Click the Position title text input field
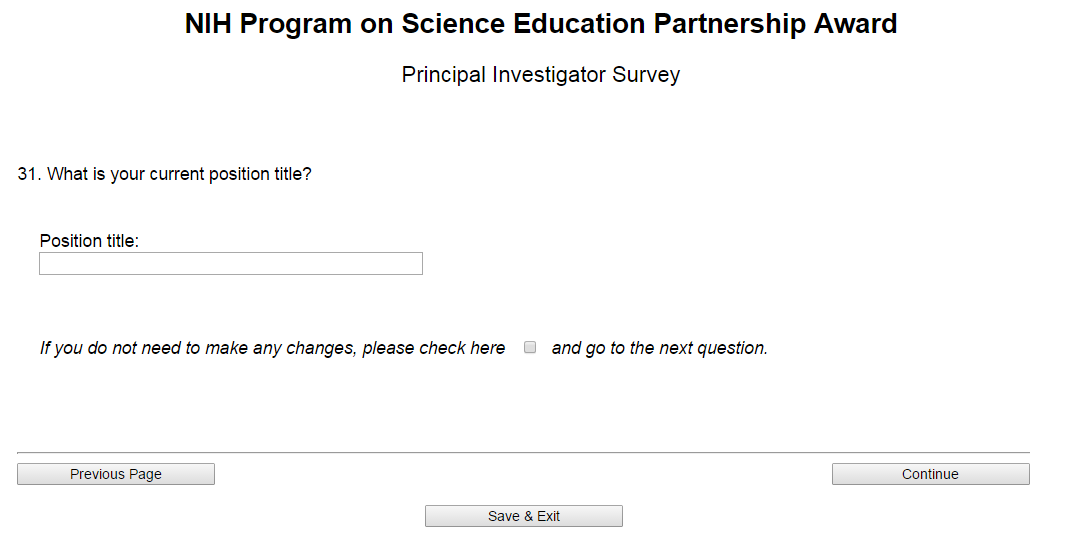Screen dimensions: 1072x545 231,263
